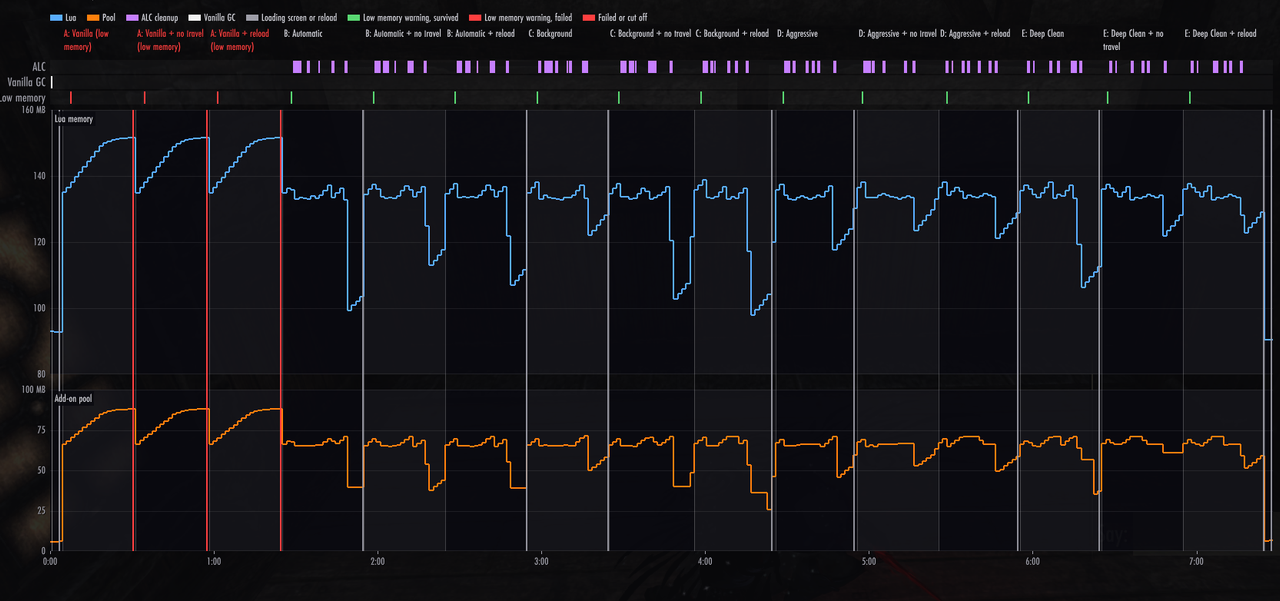
Task: Click the 3:00 time axis label
Action: 541,562
